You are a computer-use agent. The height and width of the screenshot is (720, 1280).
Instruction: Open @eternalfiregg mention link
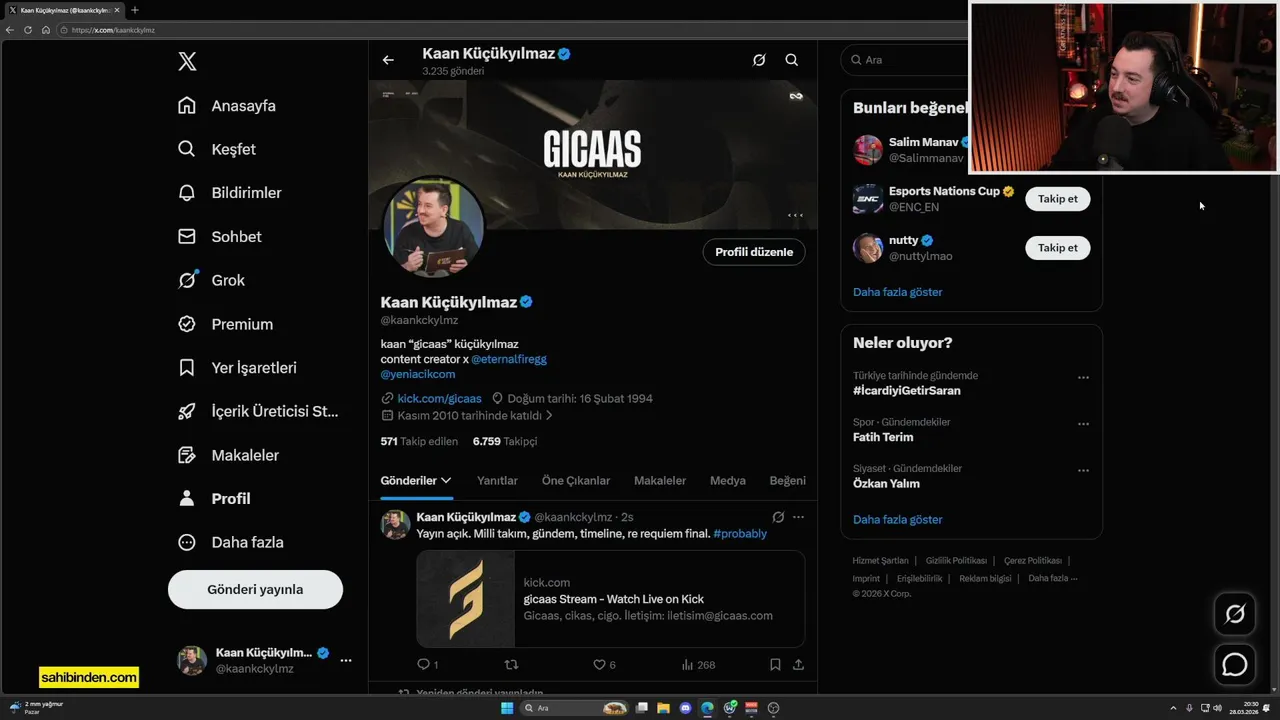click(509, 359)
